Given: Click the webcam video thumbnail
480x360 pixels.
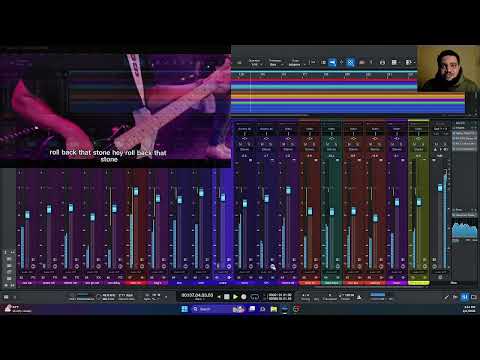Looking at the screenshot, I should click(x=448, y=68).
